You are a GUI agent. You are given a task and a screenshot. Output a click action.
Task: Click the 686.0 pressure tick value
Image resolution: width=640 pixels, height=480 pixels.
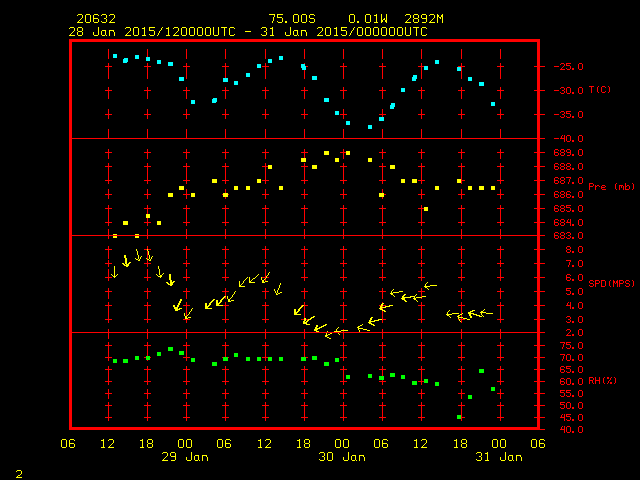tap(568, 195)
